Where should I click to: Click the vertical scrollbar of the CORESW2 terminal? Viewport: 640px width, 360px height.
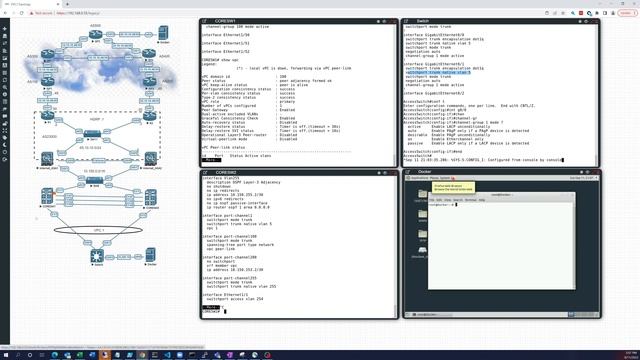(395, 246)
